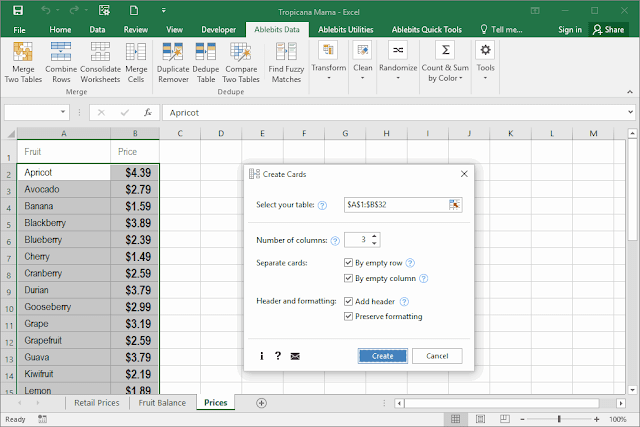Open Dedupe Table tool
Viewport: 640px width, 427px height.
pos(206,62)
